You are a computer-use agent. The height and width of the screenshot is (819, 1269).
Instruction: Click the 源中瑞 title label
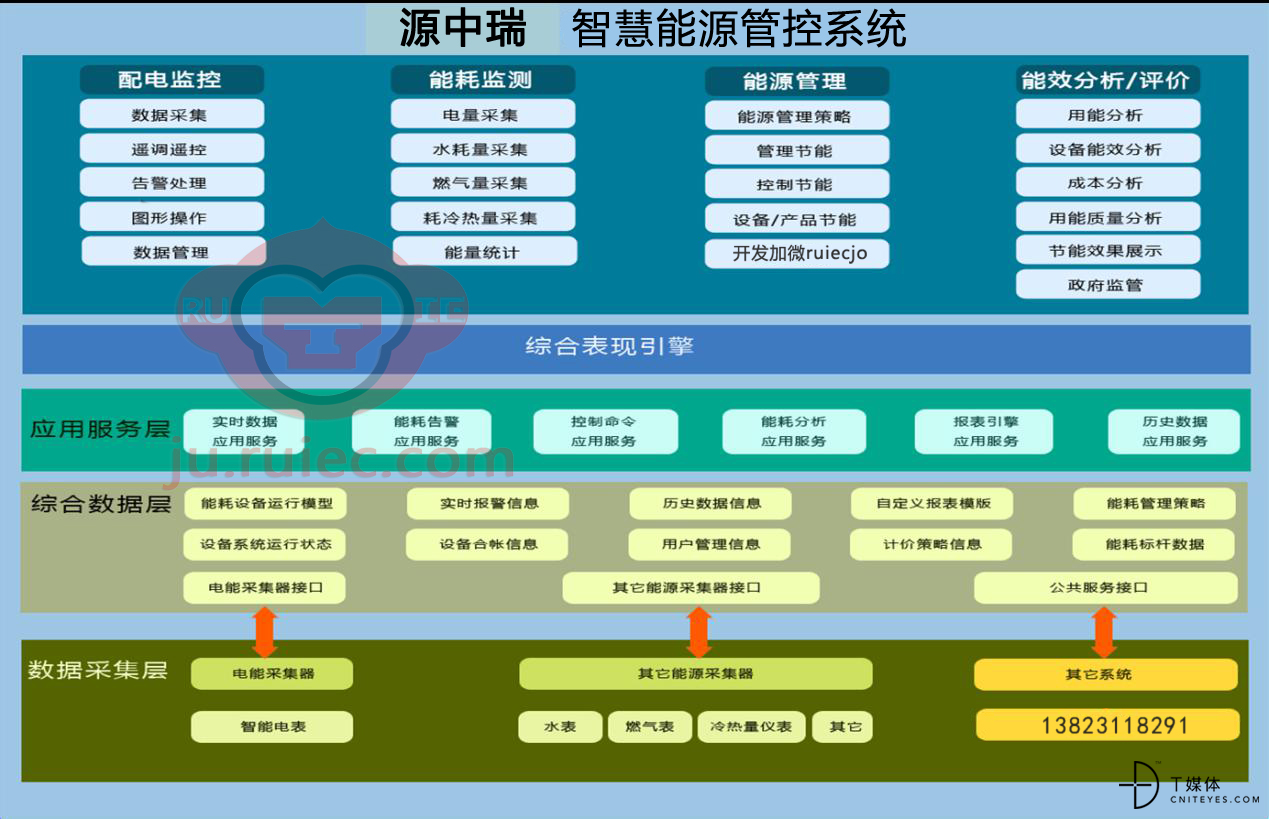[x=462, y=29]
